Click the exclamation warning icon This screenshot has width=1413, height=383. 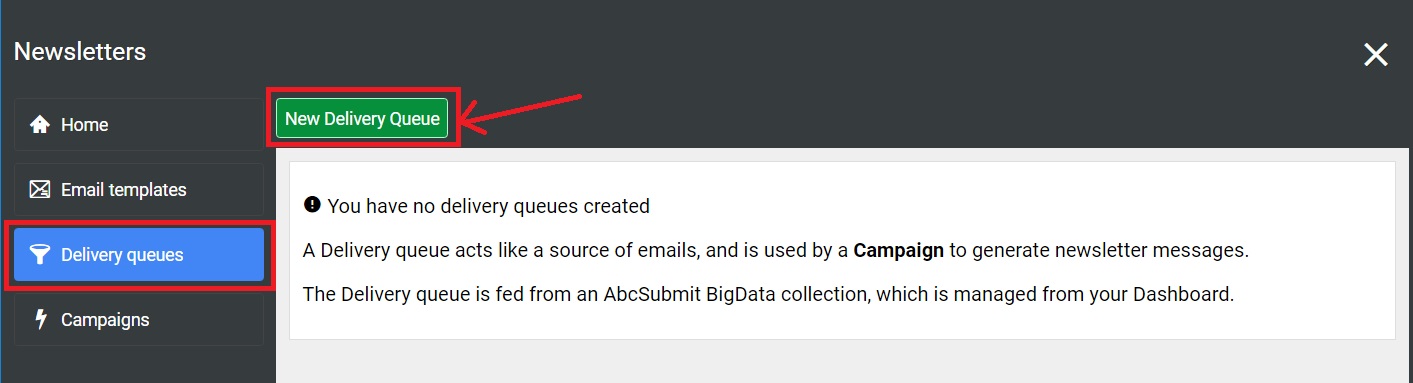[x=312, y=205]
